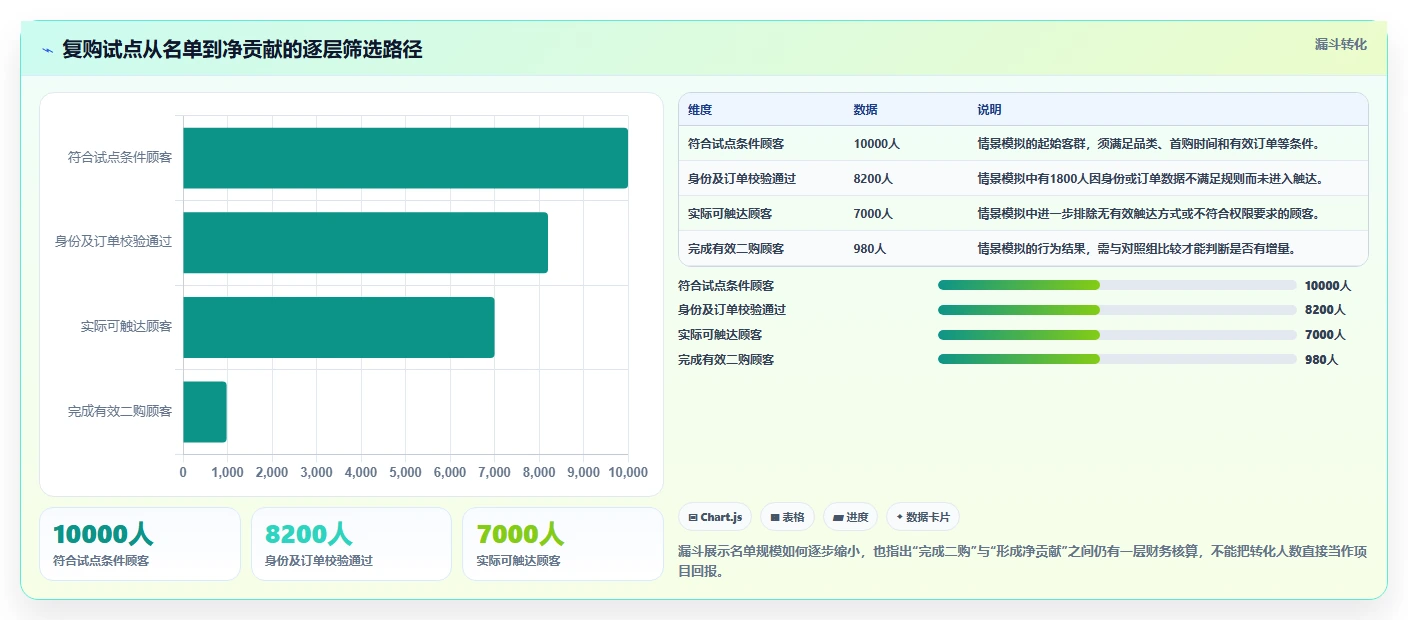Click the 980人 cell in the table
Viewport: 1408px width, 620px height.
(870, 249)
